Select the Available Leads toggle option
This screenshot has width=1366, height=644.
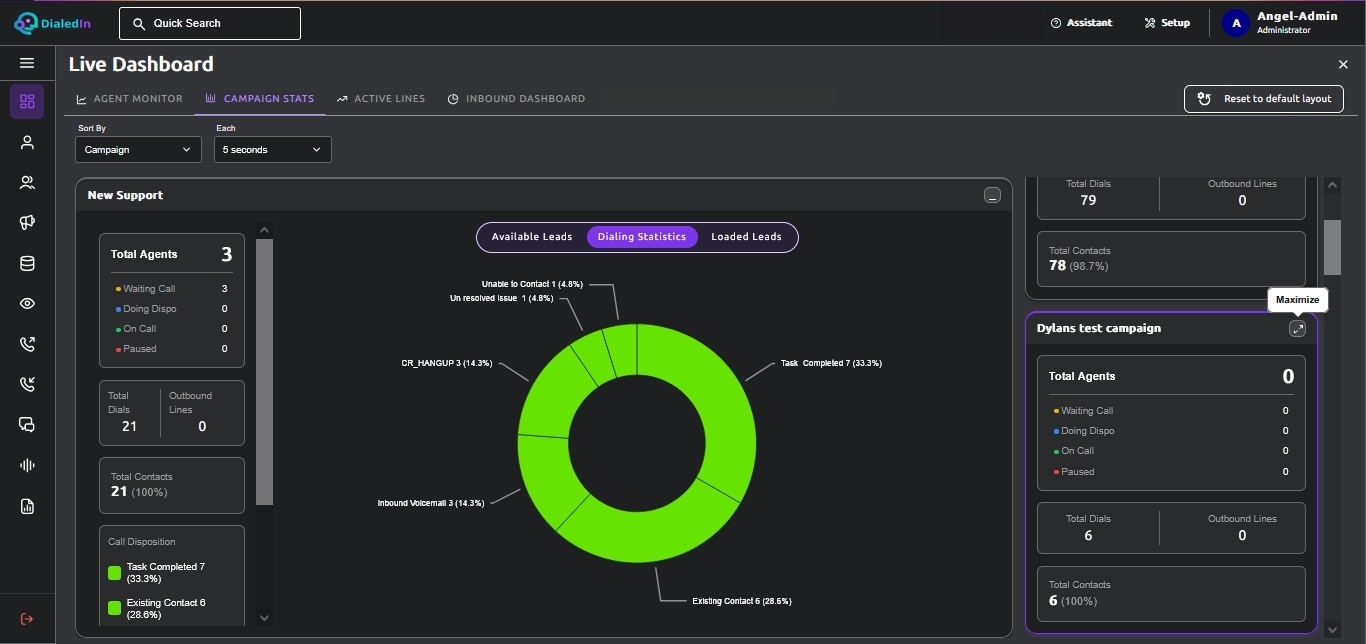tap(532, 237)
